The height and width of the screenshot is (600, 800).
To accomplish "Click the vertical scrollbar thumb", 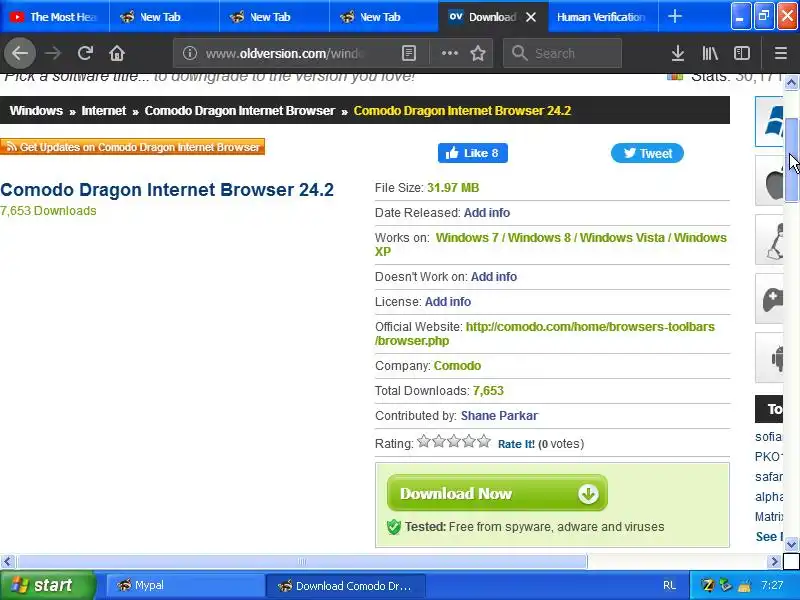I will (x=791, y=160).
